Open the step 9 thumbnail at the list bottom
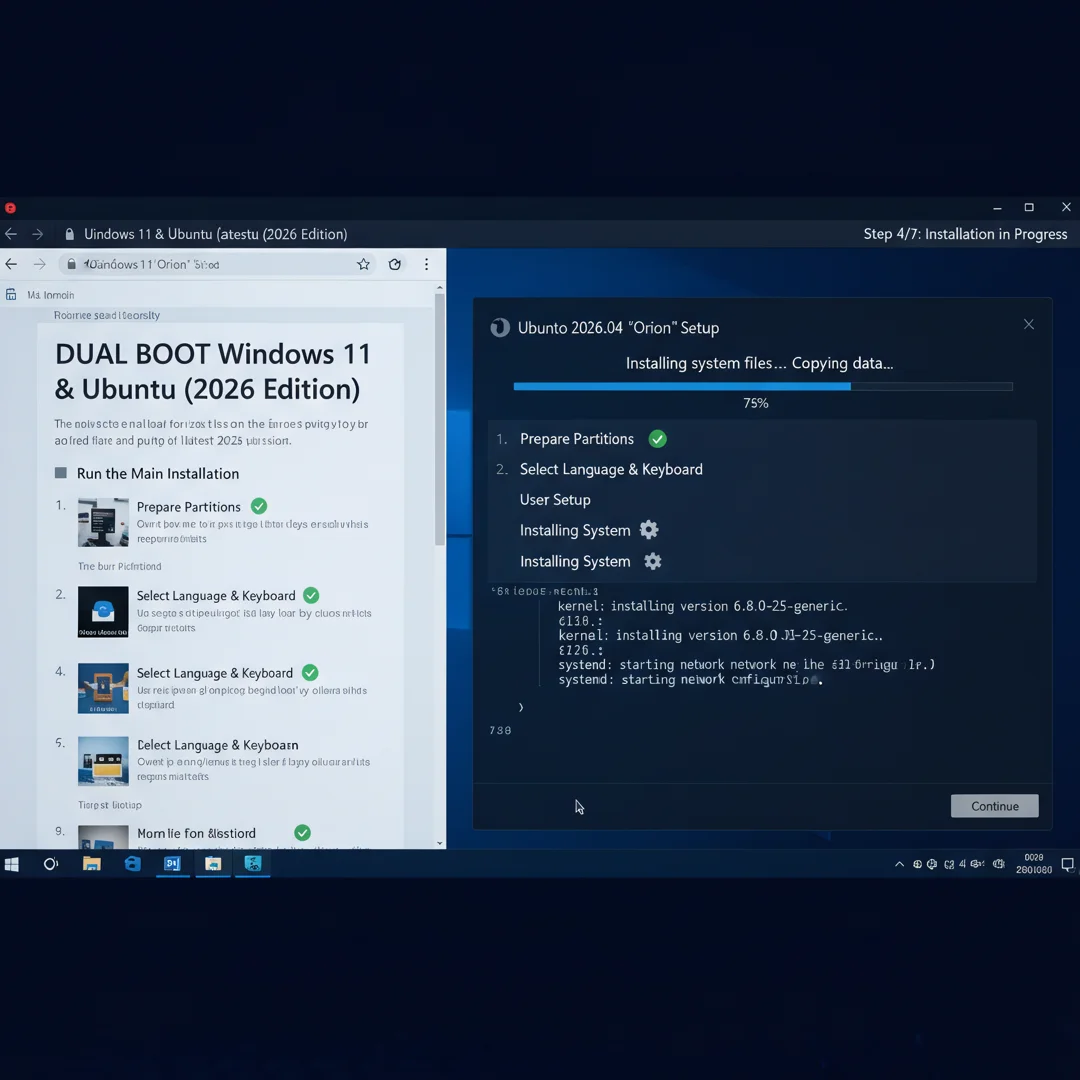 click(103, 837)
